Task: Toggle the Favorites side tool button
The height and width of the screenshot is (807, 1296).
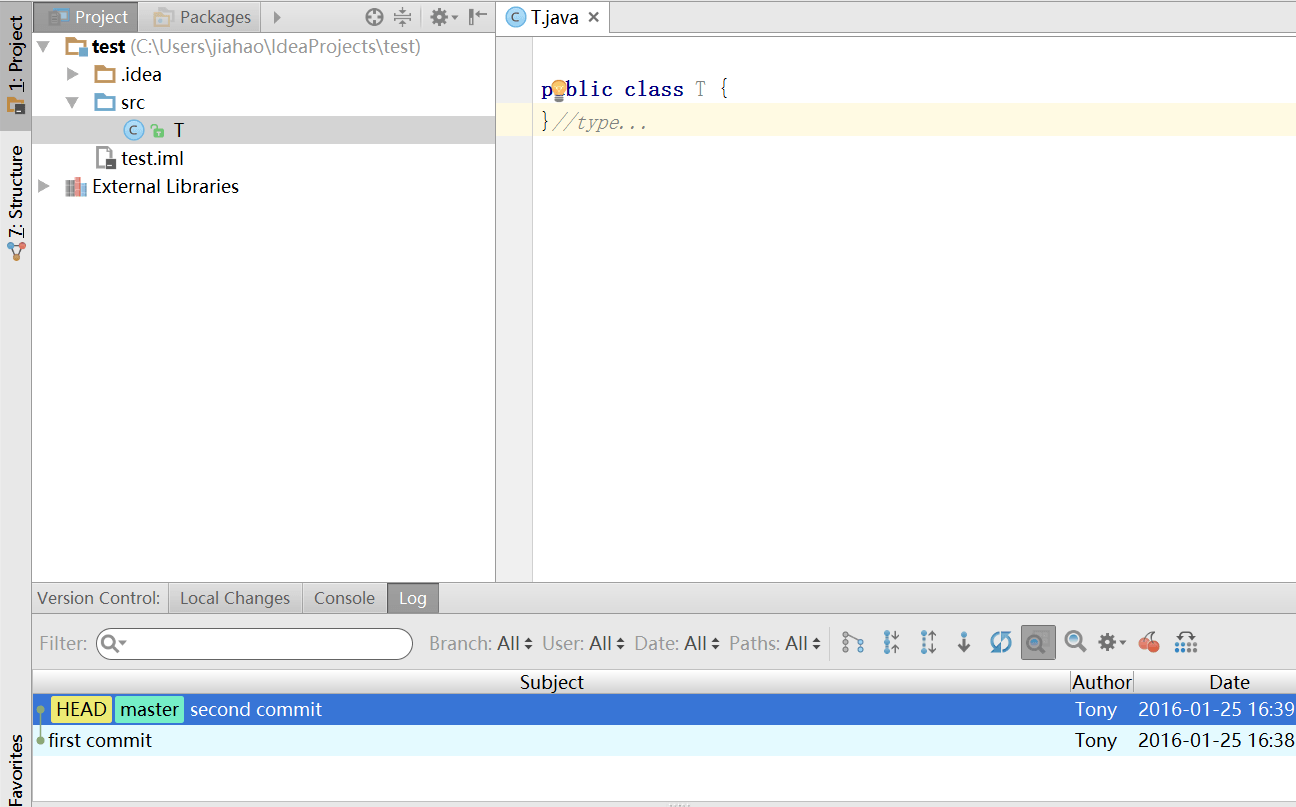Action: [16, 768]
